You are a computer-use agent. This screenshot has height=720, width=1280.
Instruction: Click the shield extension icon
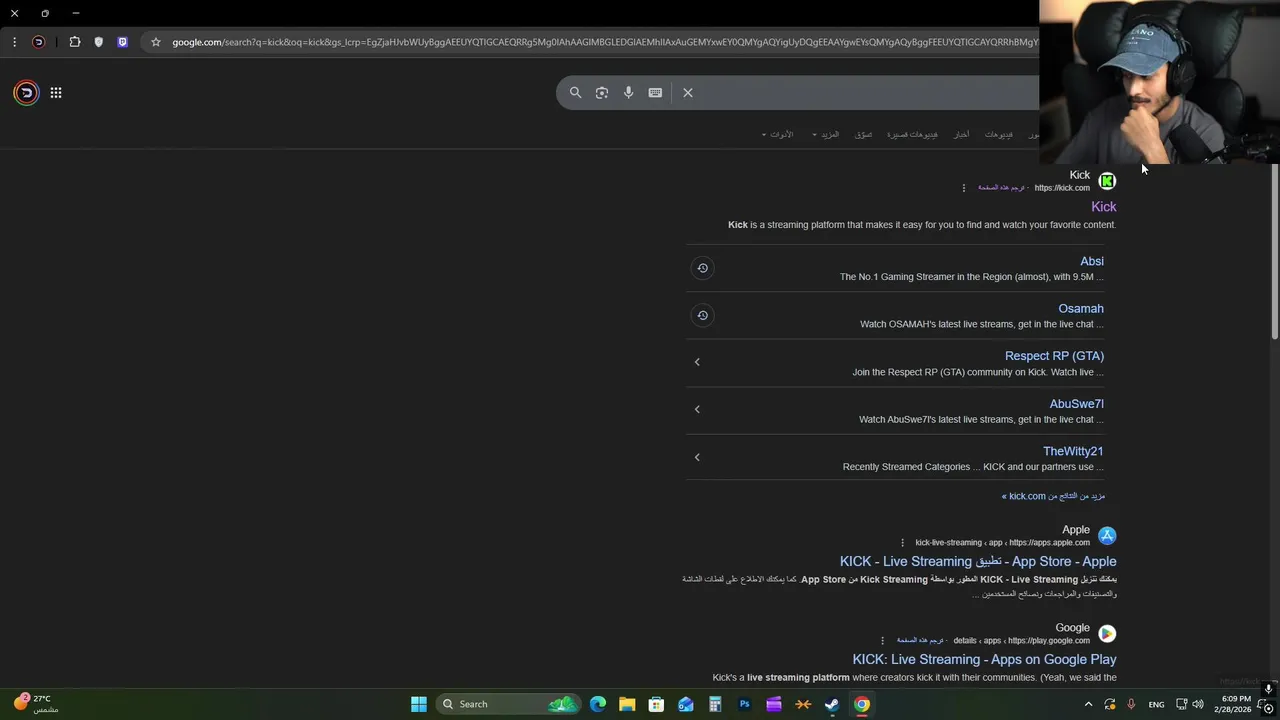[x=99, y=42]
